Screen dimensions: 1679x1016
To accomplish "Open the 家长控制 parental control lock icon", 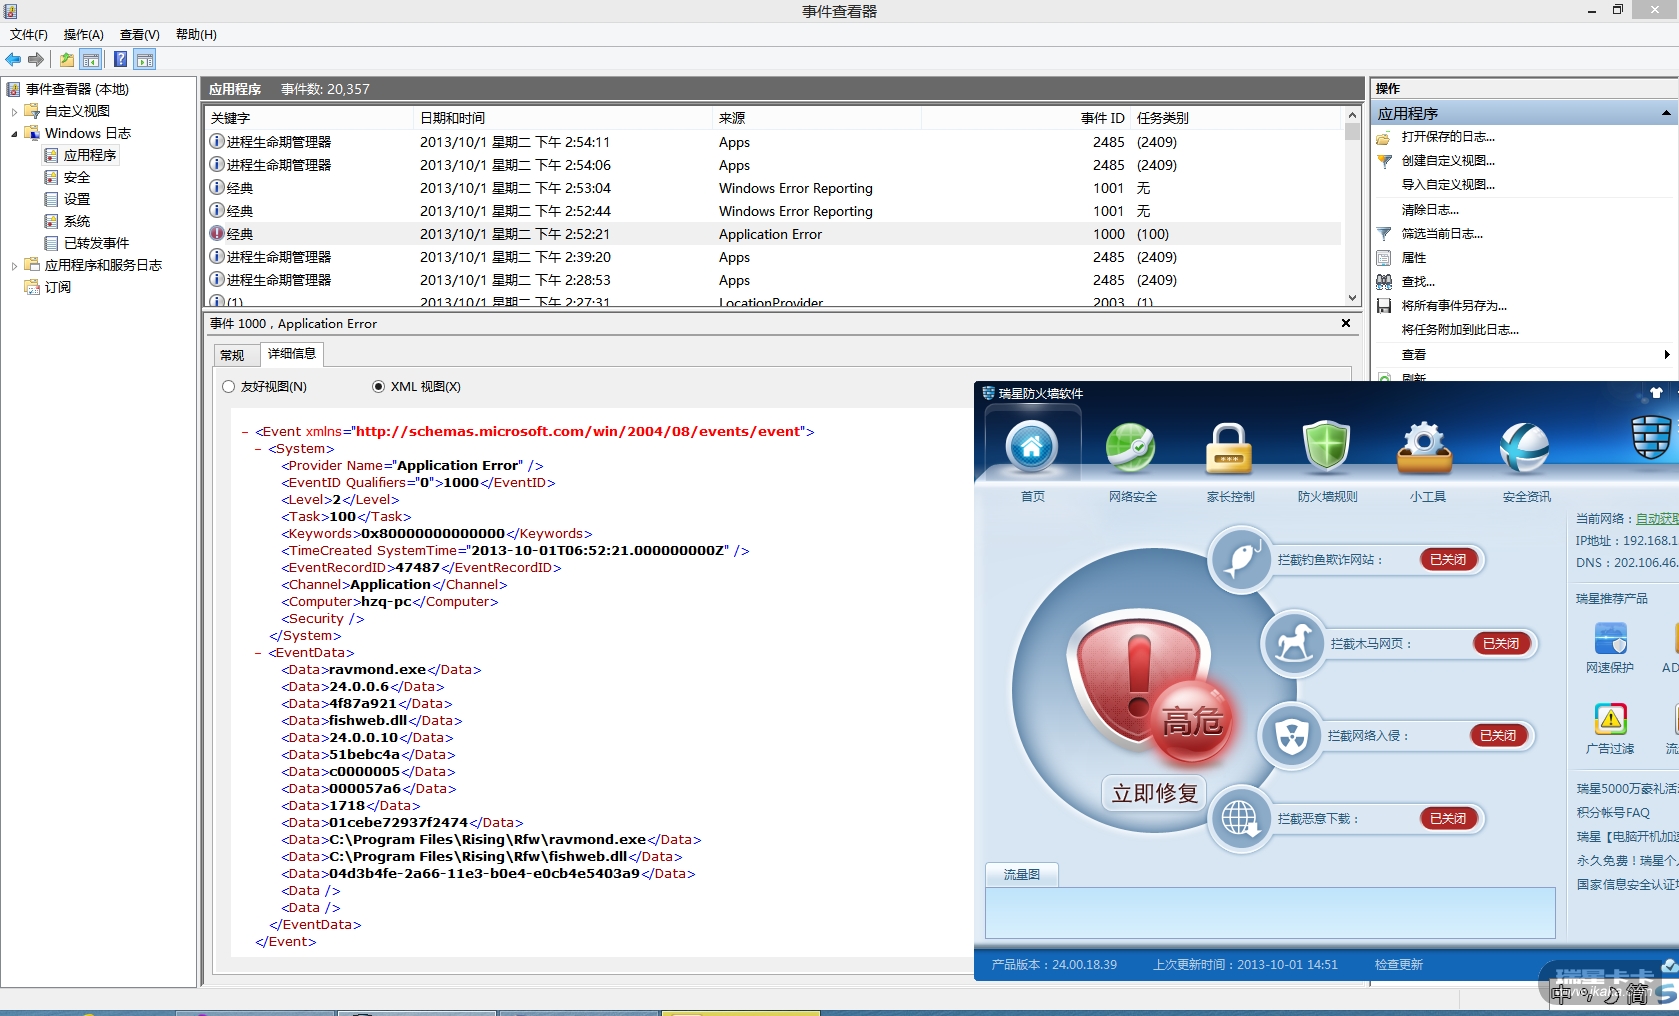I will tap(1229, 448).
